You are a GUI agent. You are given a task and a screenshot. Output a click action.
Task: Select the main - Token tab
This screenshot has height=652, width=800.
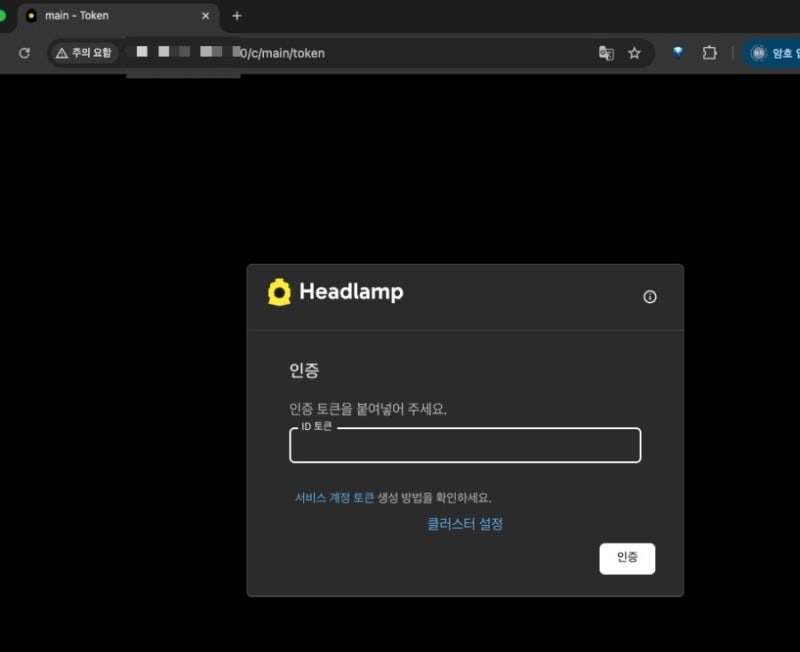pyautogui.click(x=118, y=16)
